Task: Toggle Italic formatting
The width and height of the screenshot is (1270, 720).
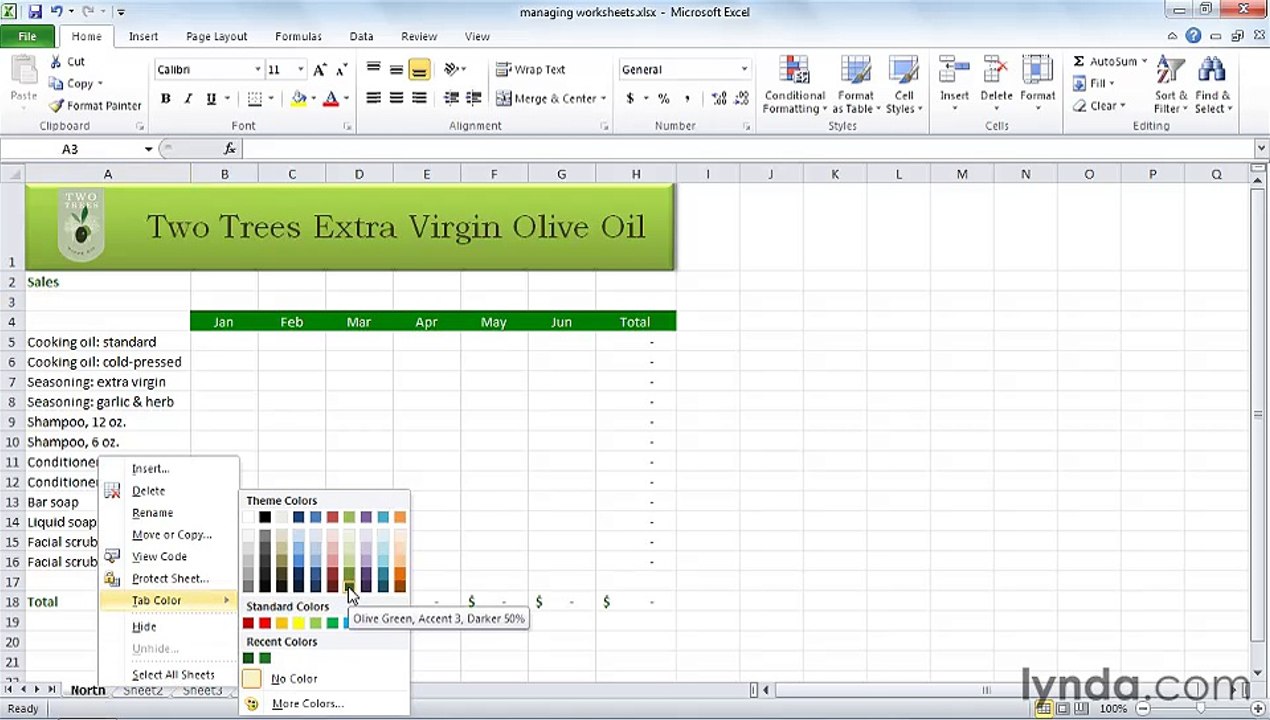Action: coord(188,99)
